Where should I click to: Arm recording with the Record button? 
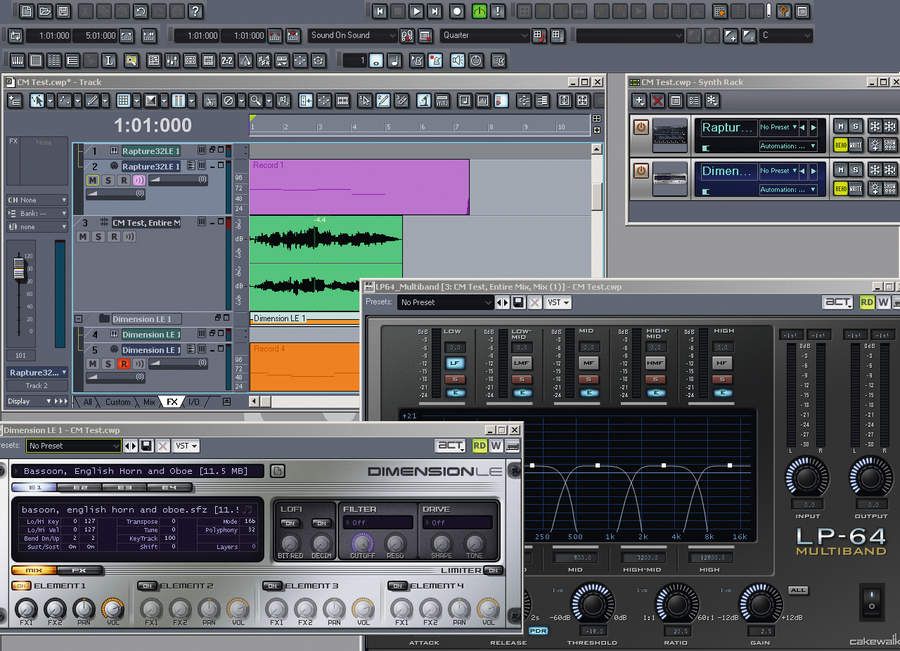(457, 10)
